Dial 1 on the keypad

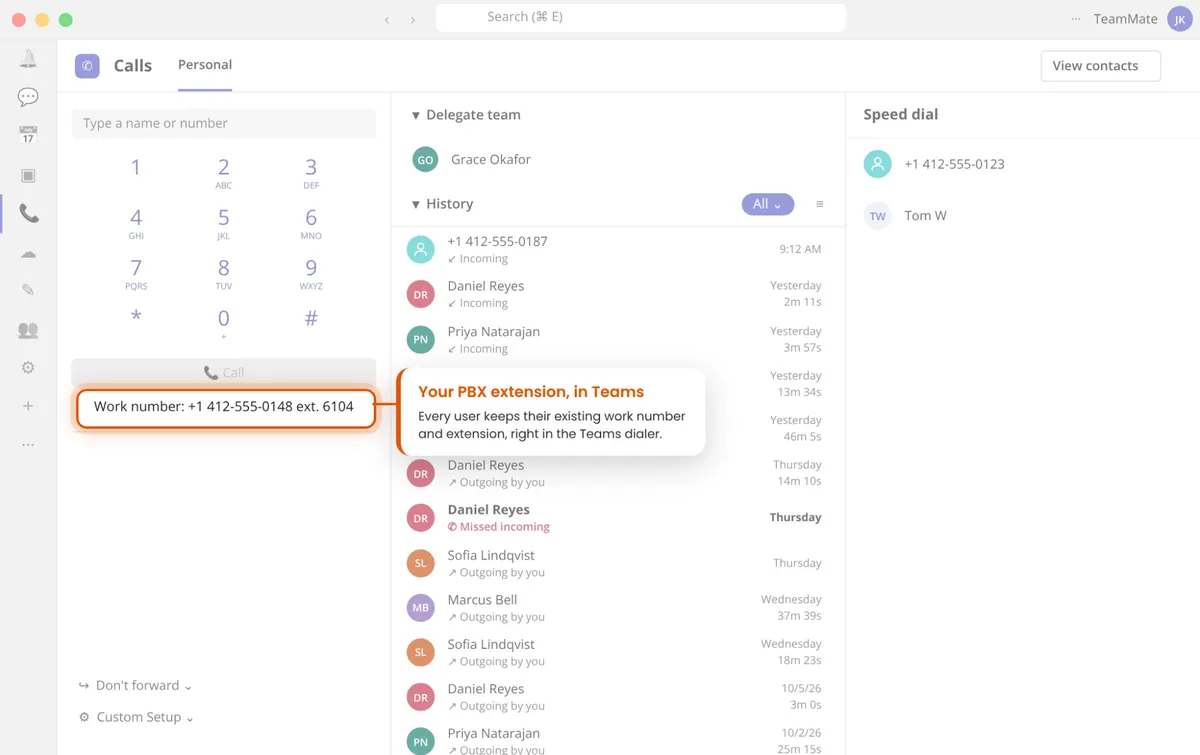click(136, 168)
